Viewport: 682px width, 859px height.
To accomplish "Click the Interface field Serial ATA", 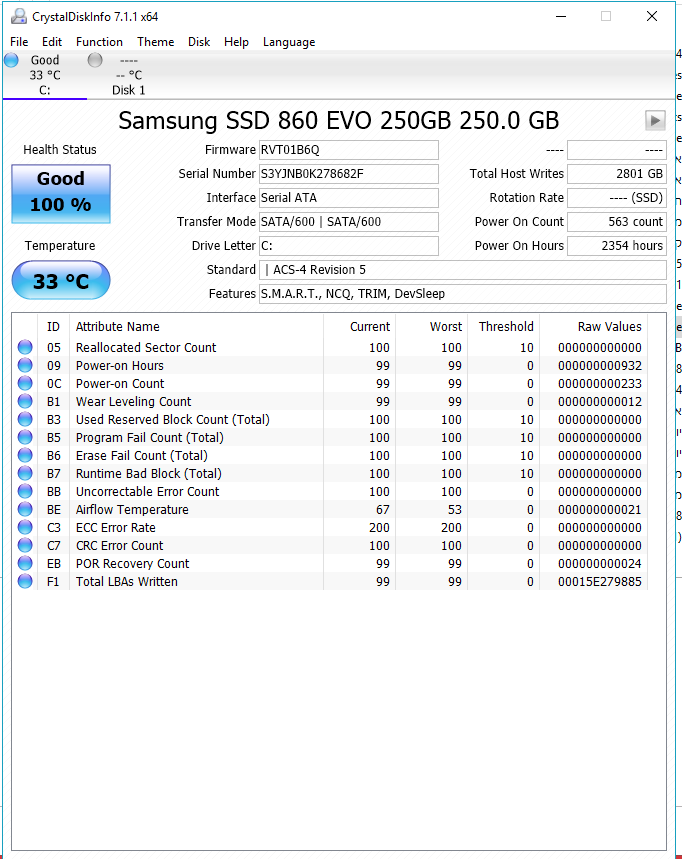I will click(348, 198).
